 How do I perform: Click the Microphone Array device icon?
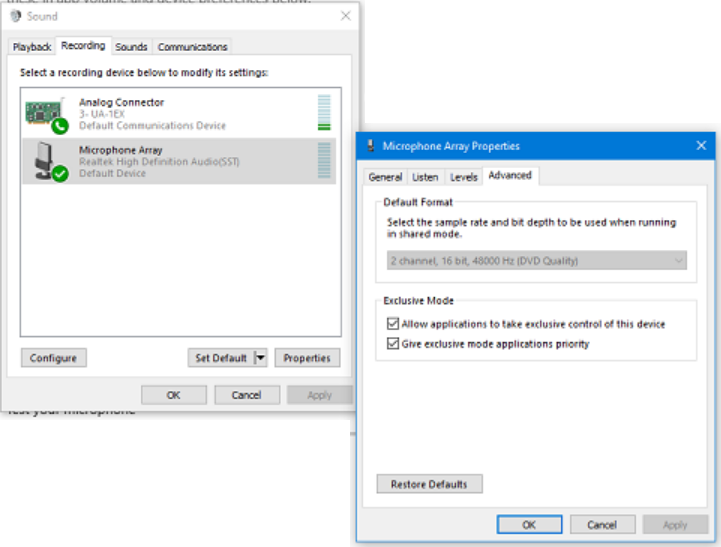(x=51, y=161)
